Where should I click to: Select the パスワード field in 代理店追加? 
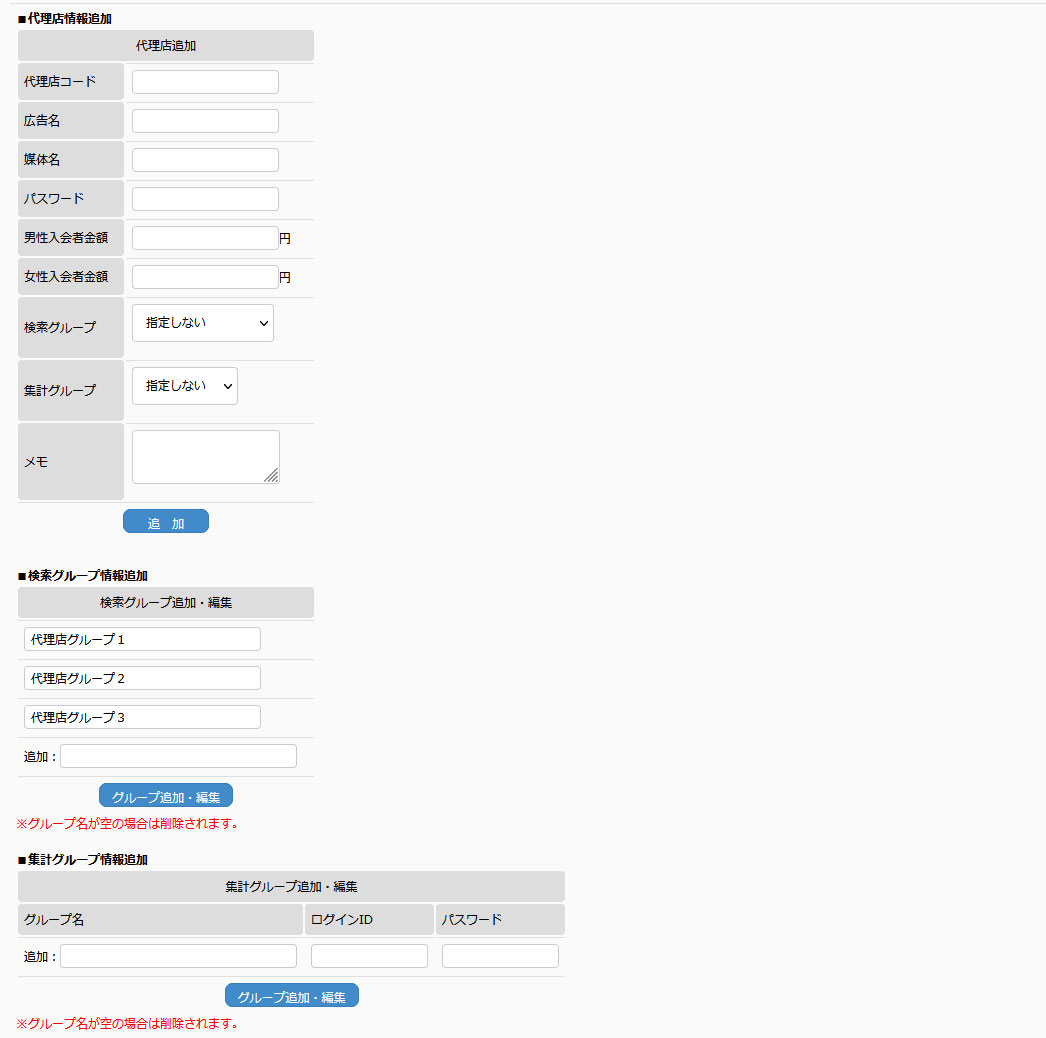point(205,199)
